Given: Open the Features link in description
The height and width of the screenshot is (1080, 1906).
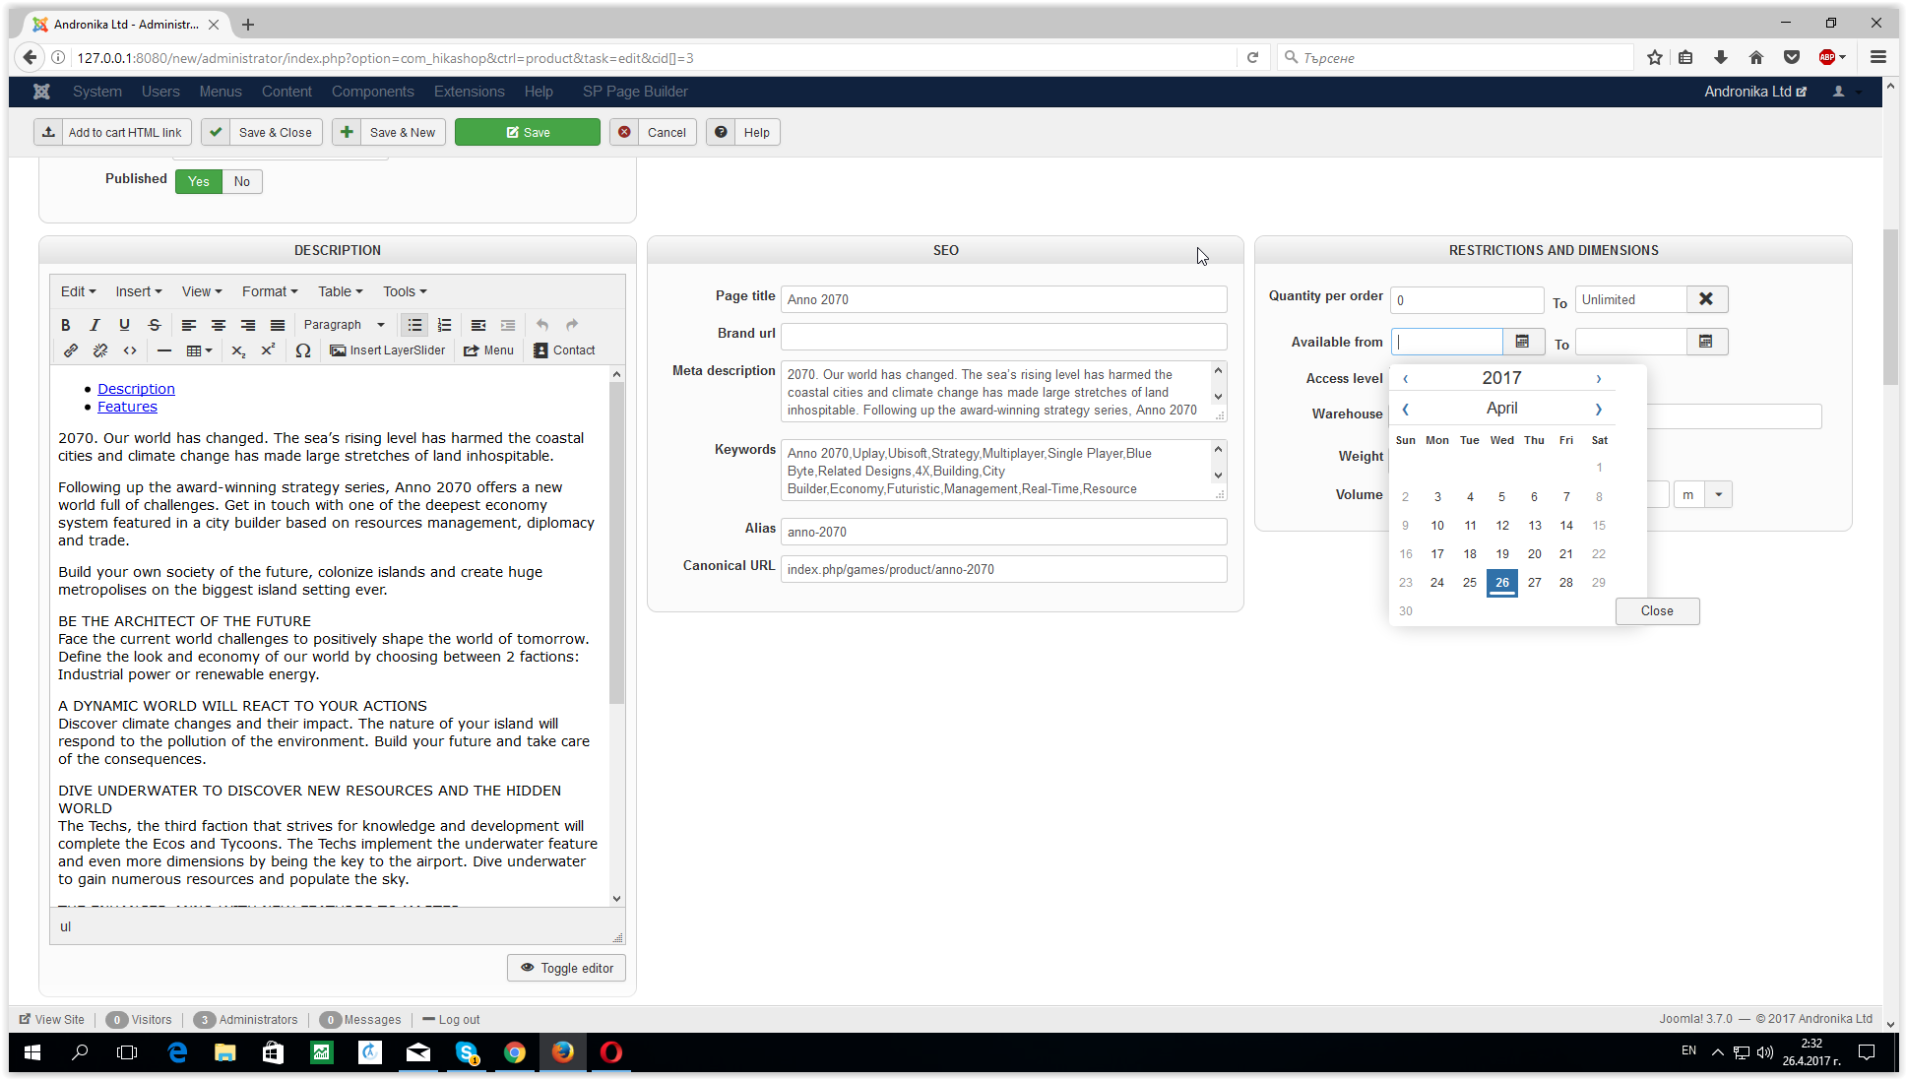Looking at the screenshot, I should tap(127, 407).
